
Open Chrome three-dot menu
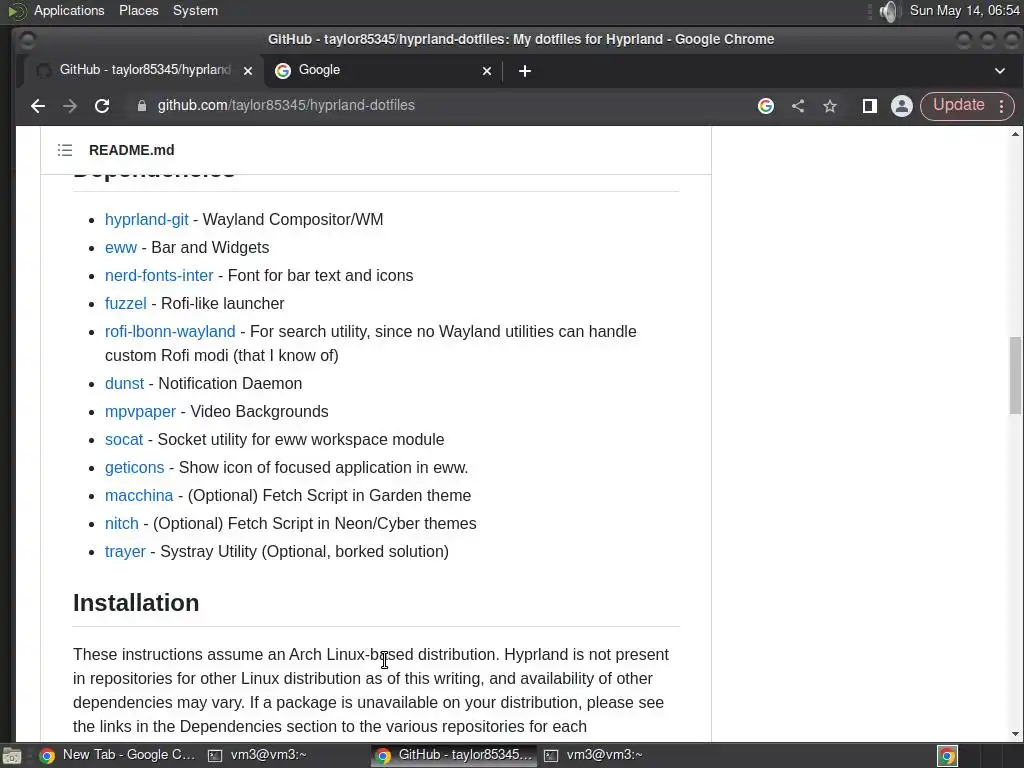(1002, 106)
